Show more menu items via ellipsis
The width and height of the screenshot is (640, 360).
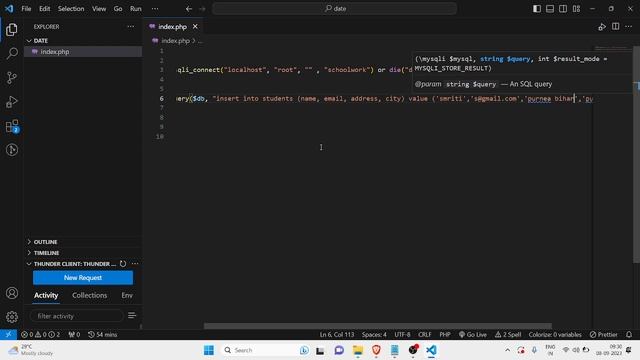click(x=155, y=9)
